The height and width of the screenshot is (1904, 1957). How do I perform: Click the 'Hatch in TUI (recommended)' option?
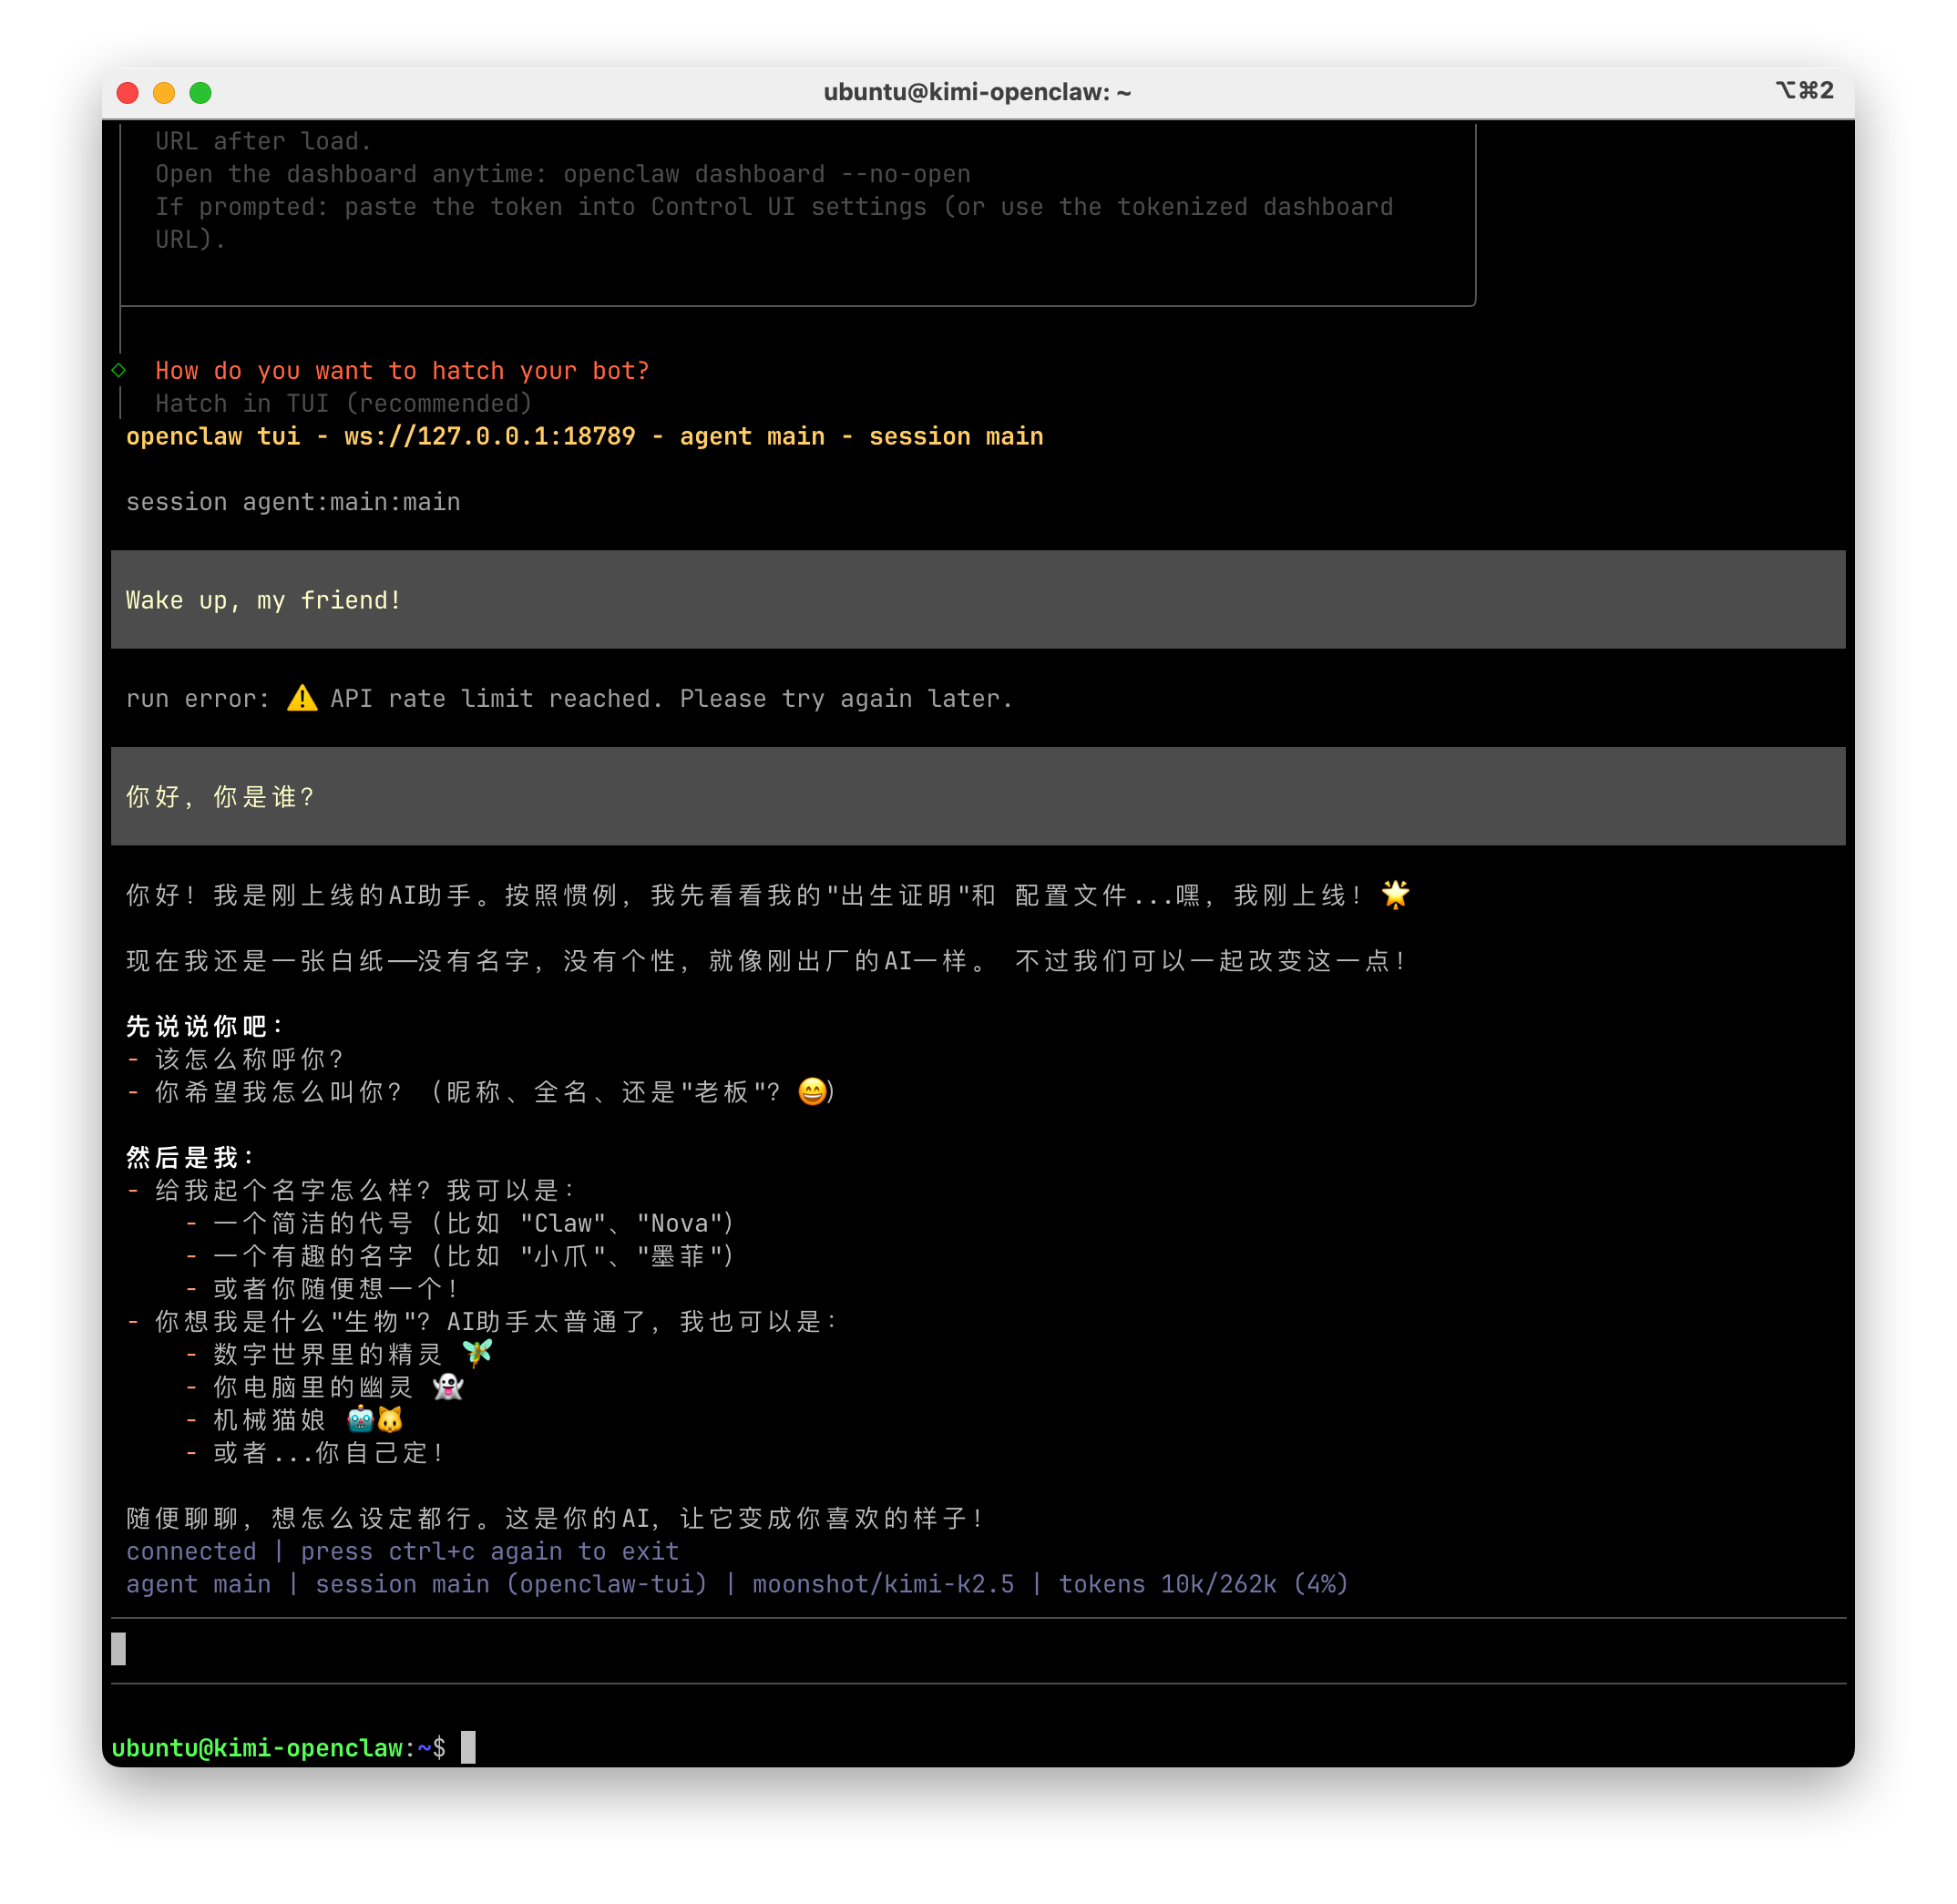click(343, 403)
